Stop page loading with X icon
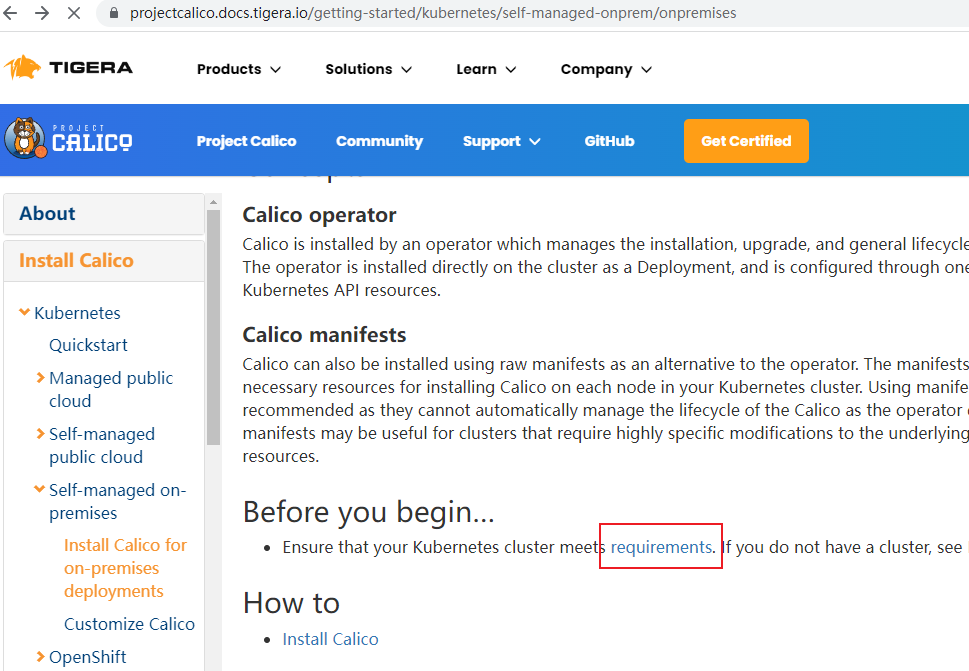Image resolution: width=969 pixels, height=671 pixels. coord(77,14)
